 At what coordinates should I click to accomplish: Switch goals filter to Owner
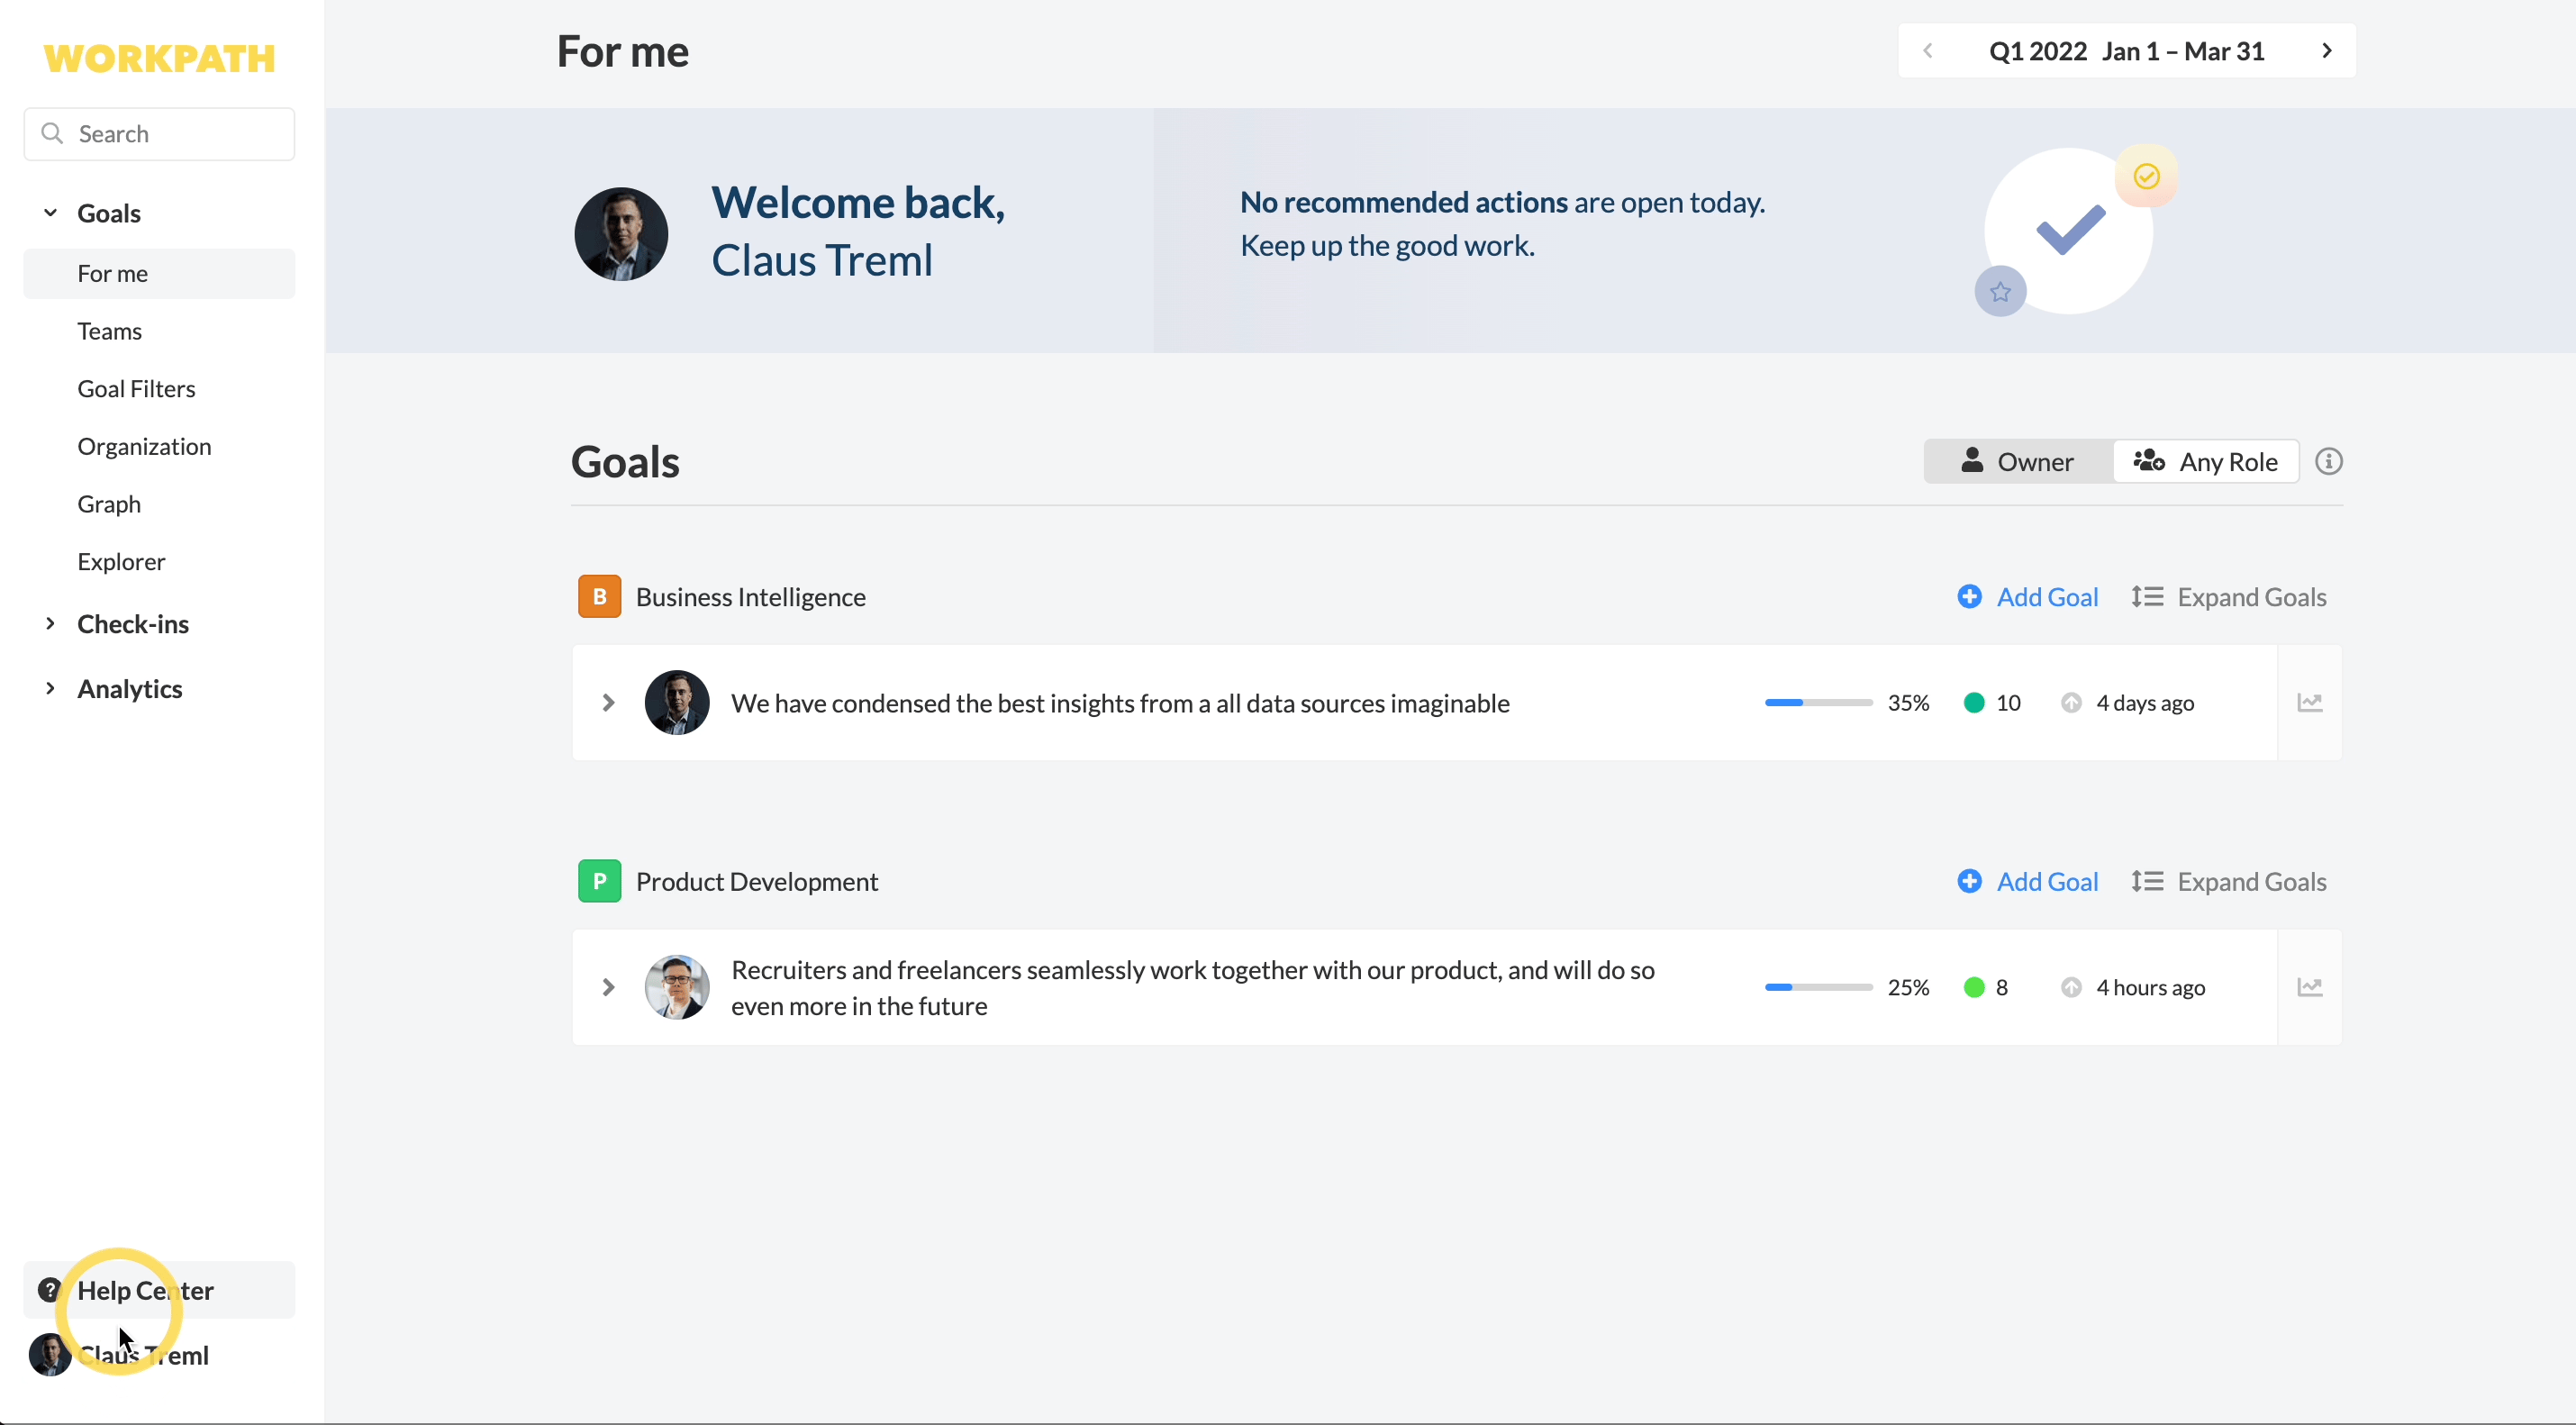[2018, 461]
